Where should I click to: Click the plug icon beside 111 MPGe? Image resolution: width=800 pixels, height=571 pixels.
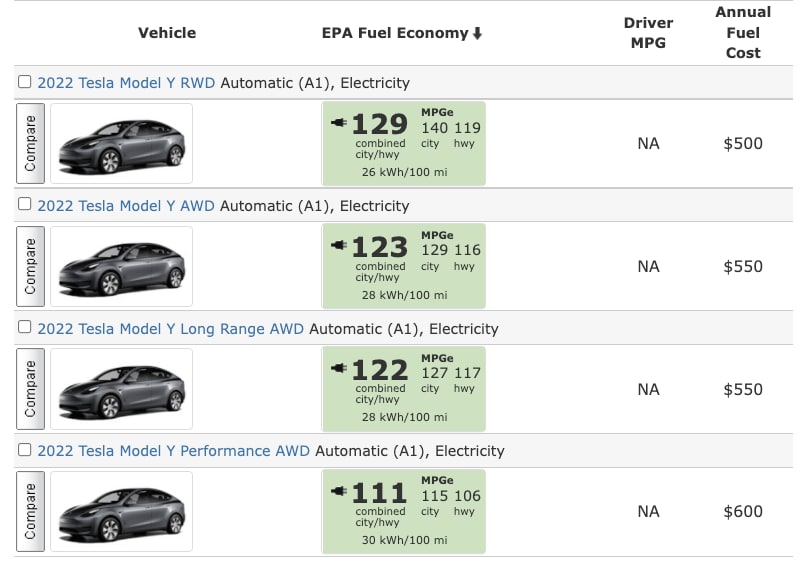pos(339,491)
